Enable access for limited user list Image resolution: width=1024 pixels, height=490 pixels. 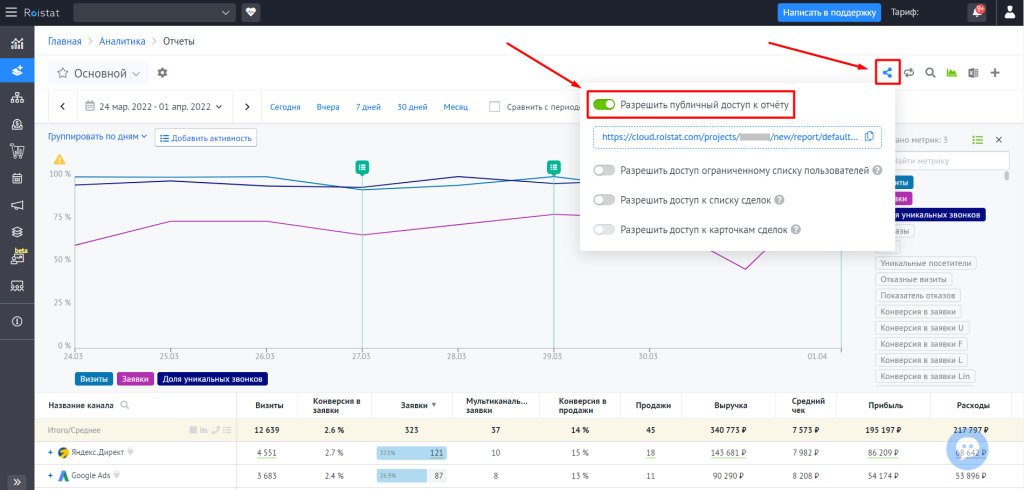coord(603,171)
